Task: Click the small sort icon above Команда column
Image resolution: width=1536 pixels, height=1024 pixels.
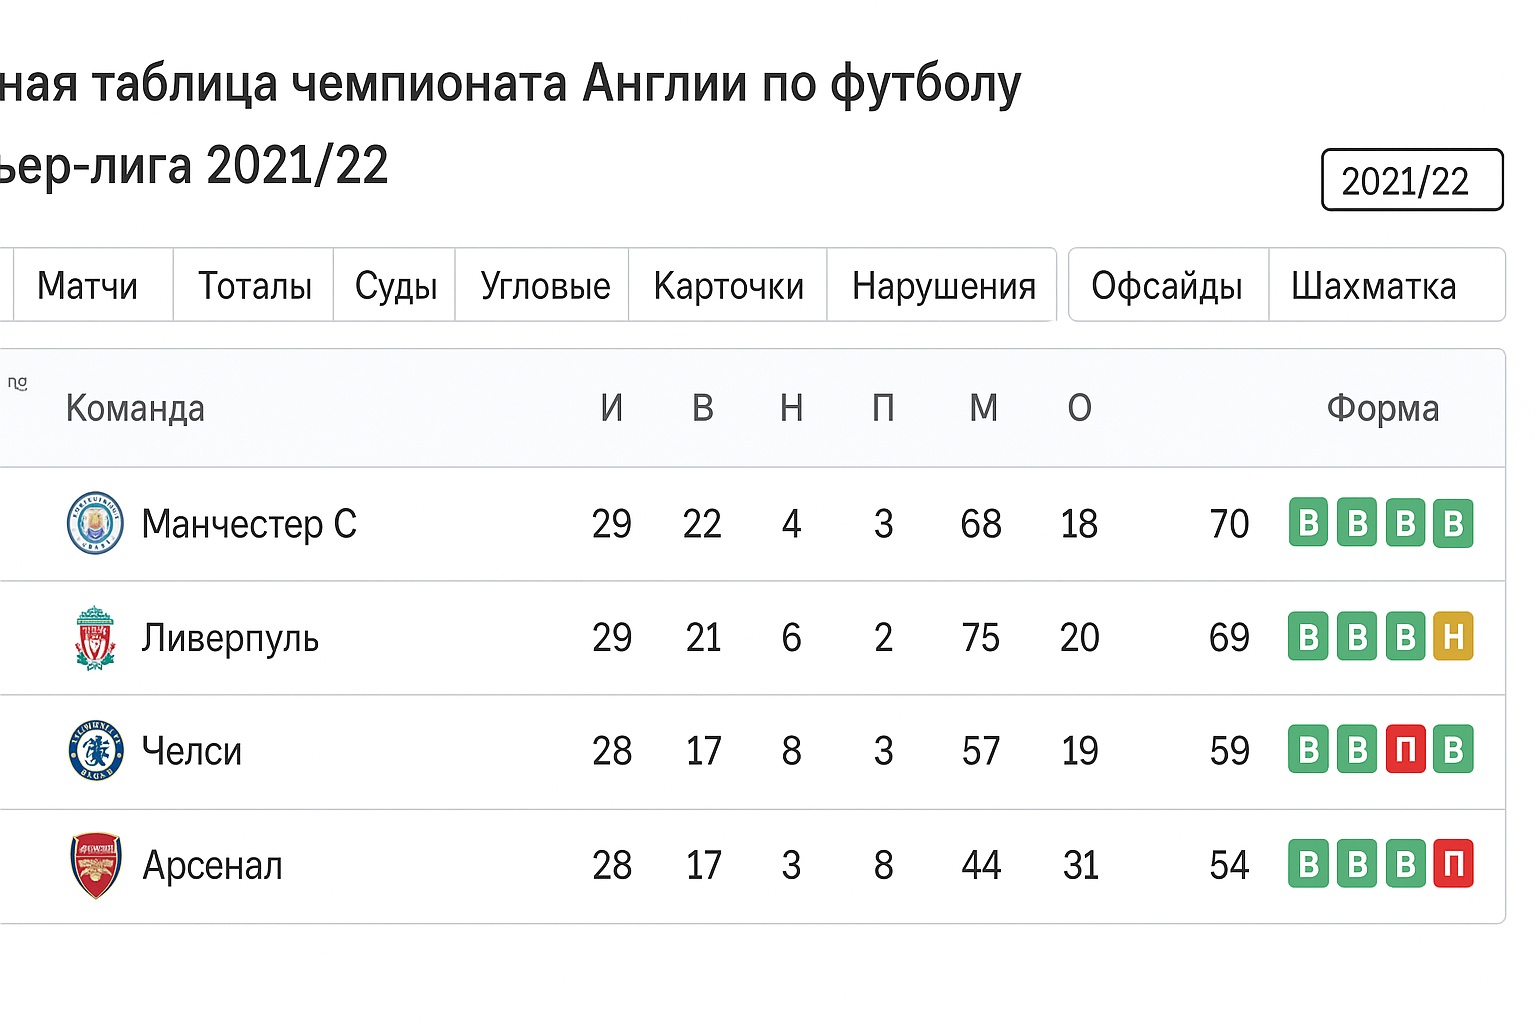Action: coord(19,385)
